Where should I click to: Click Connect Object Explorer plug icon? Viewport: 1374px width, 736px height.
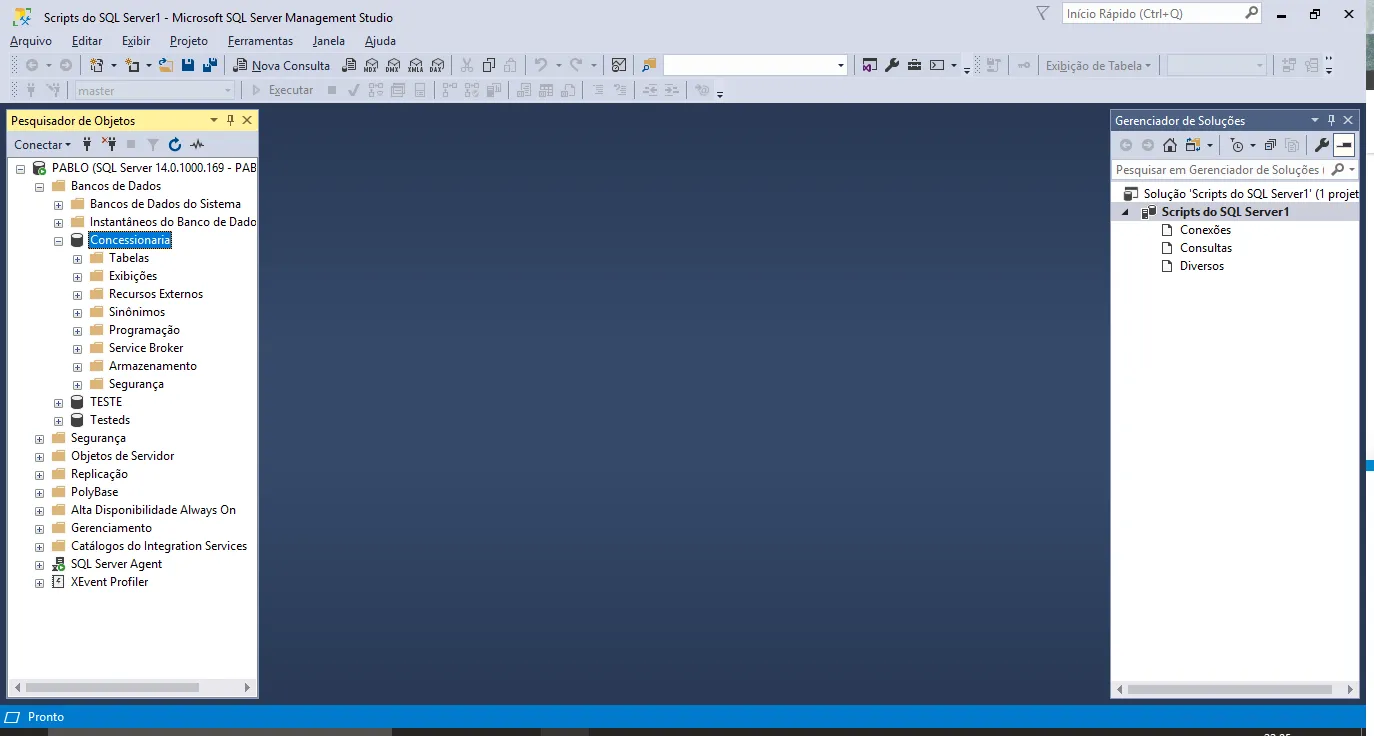(87, 144)
